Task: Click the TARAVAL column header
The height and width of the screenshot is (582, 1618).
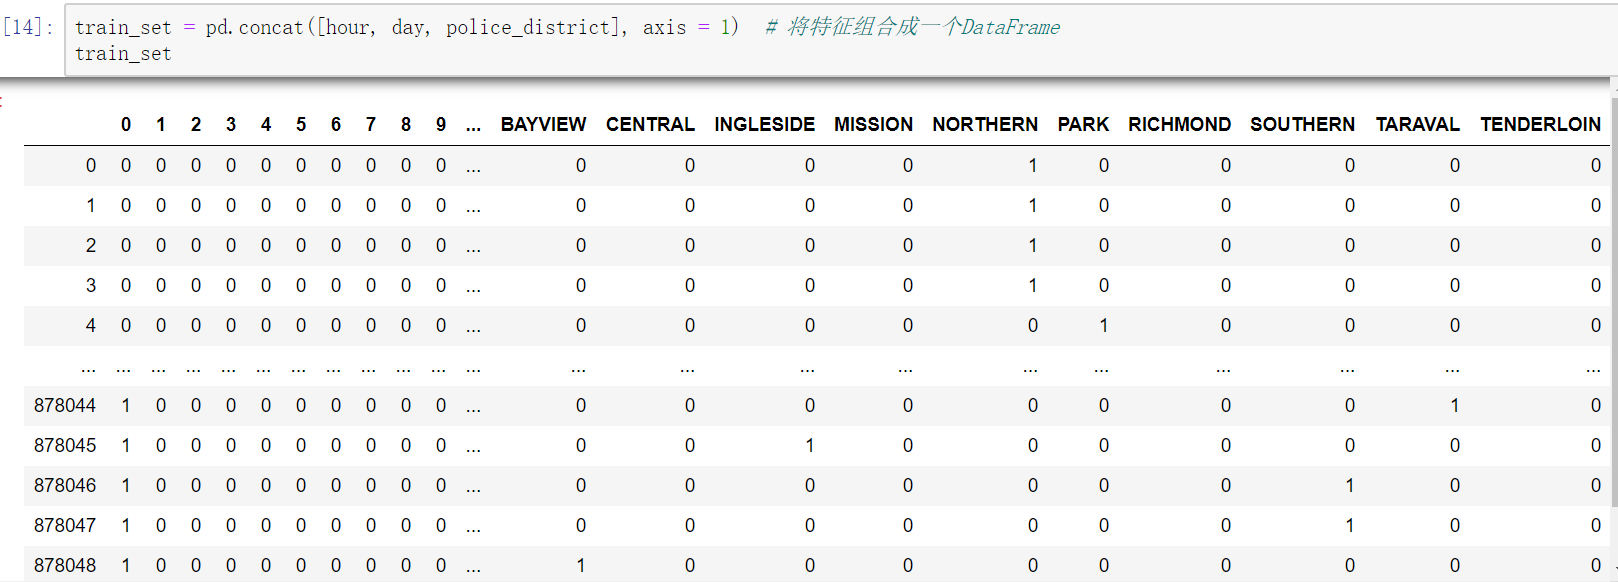Action: coord(1417,125)
